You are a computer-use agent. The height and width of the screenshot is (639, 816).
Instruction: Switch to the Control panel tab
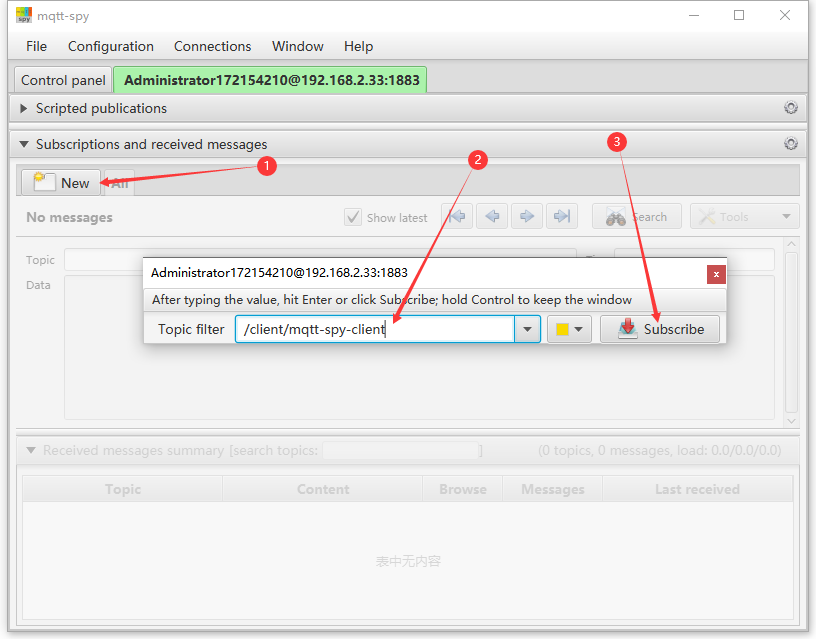63,80
